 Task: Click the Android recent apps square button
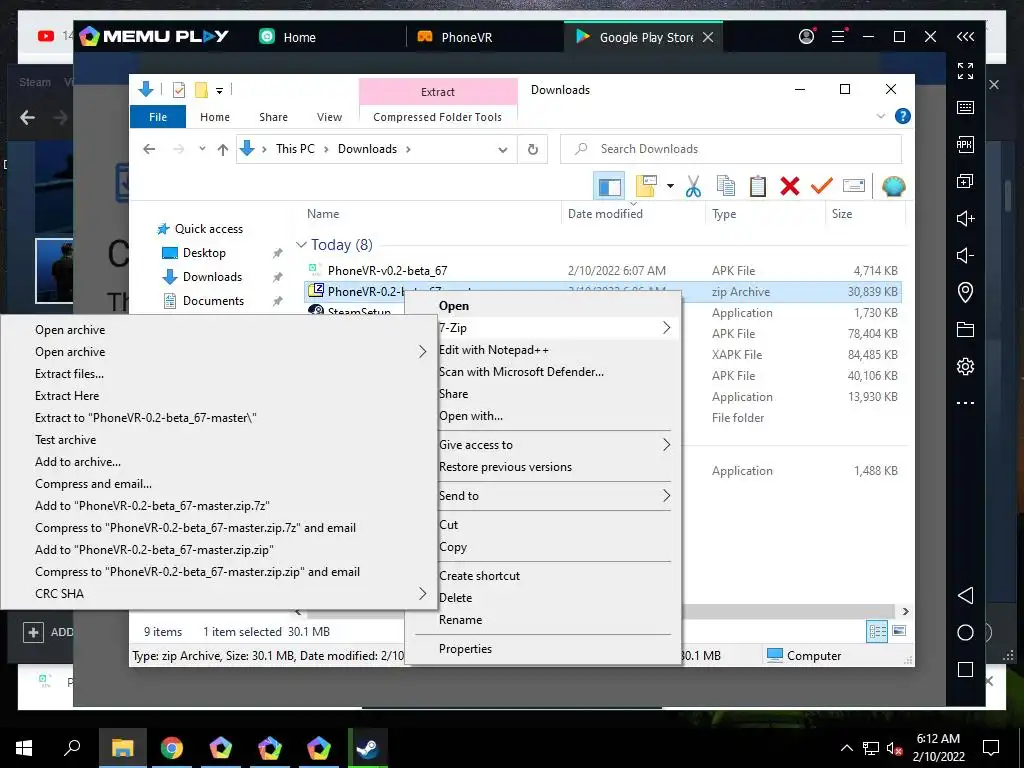point(965,669)
